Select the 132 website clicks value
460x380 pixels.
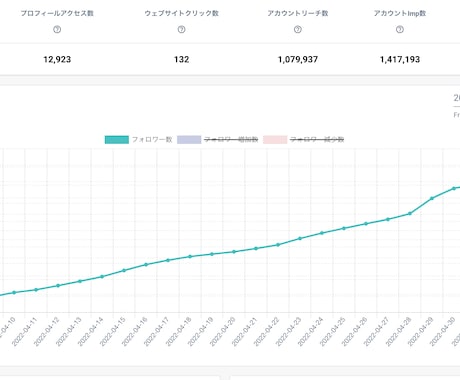(x=181, y=59)
